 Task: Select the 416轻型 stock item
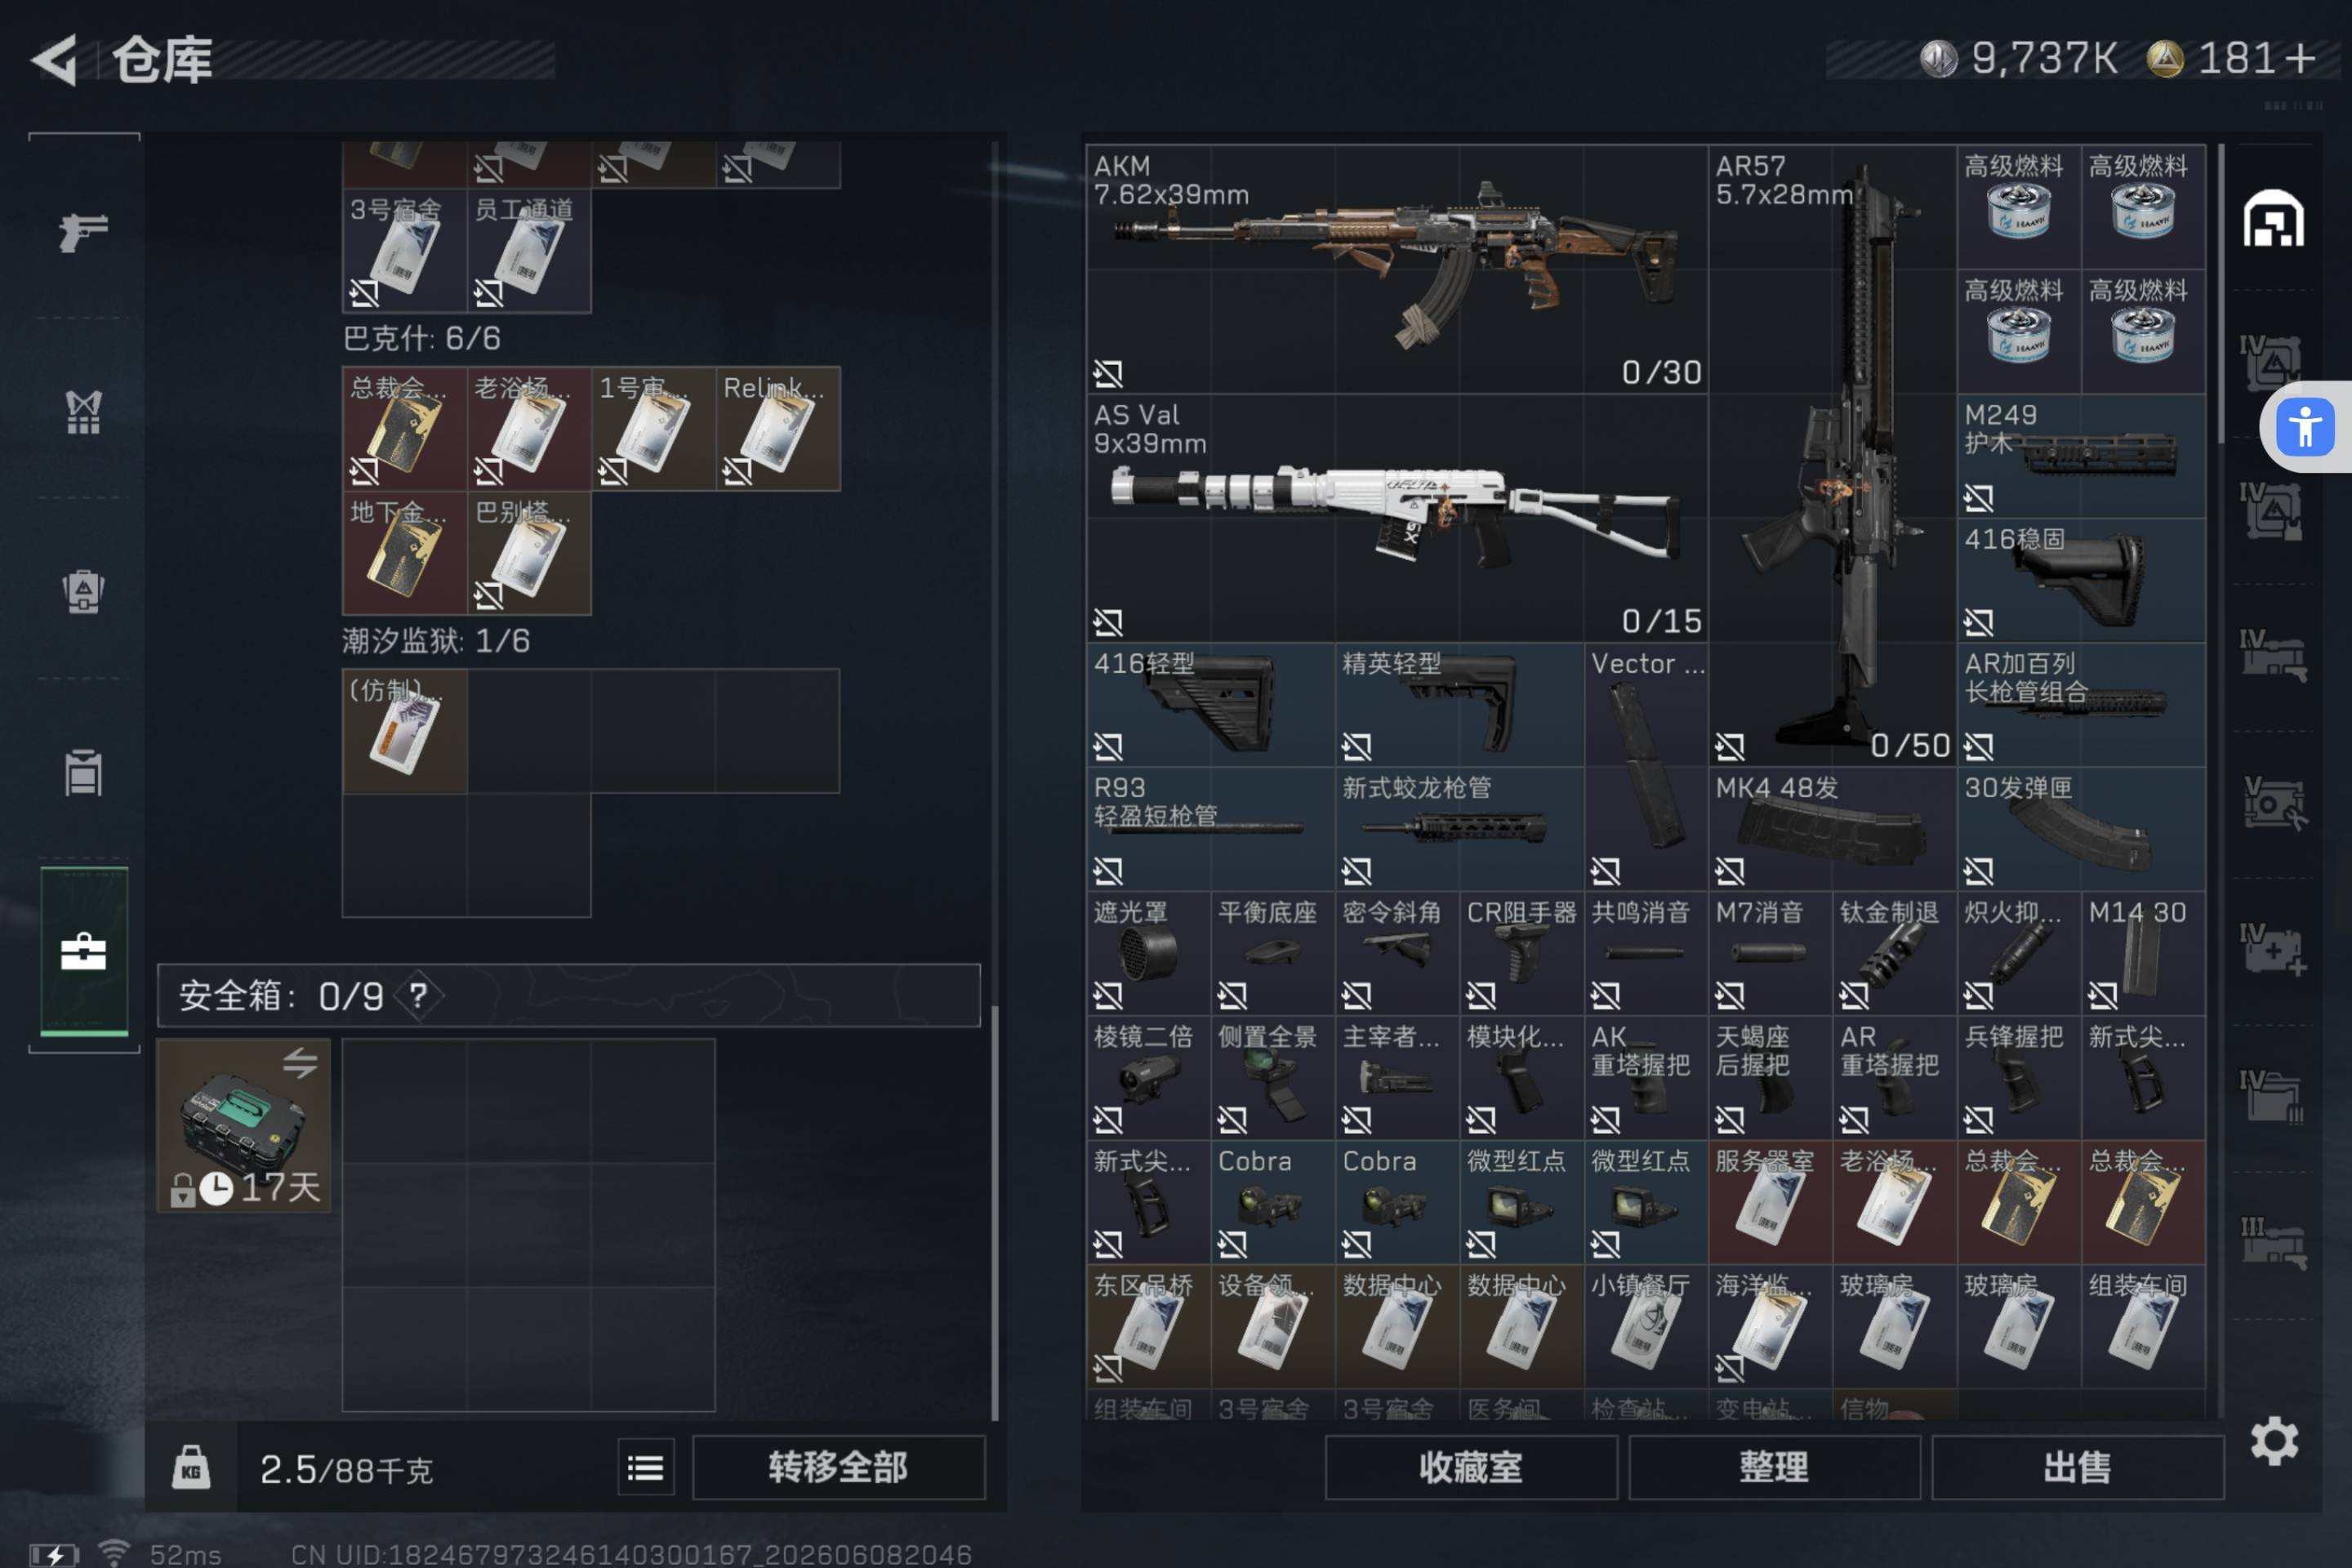point(1210,705)
